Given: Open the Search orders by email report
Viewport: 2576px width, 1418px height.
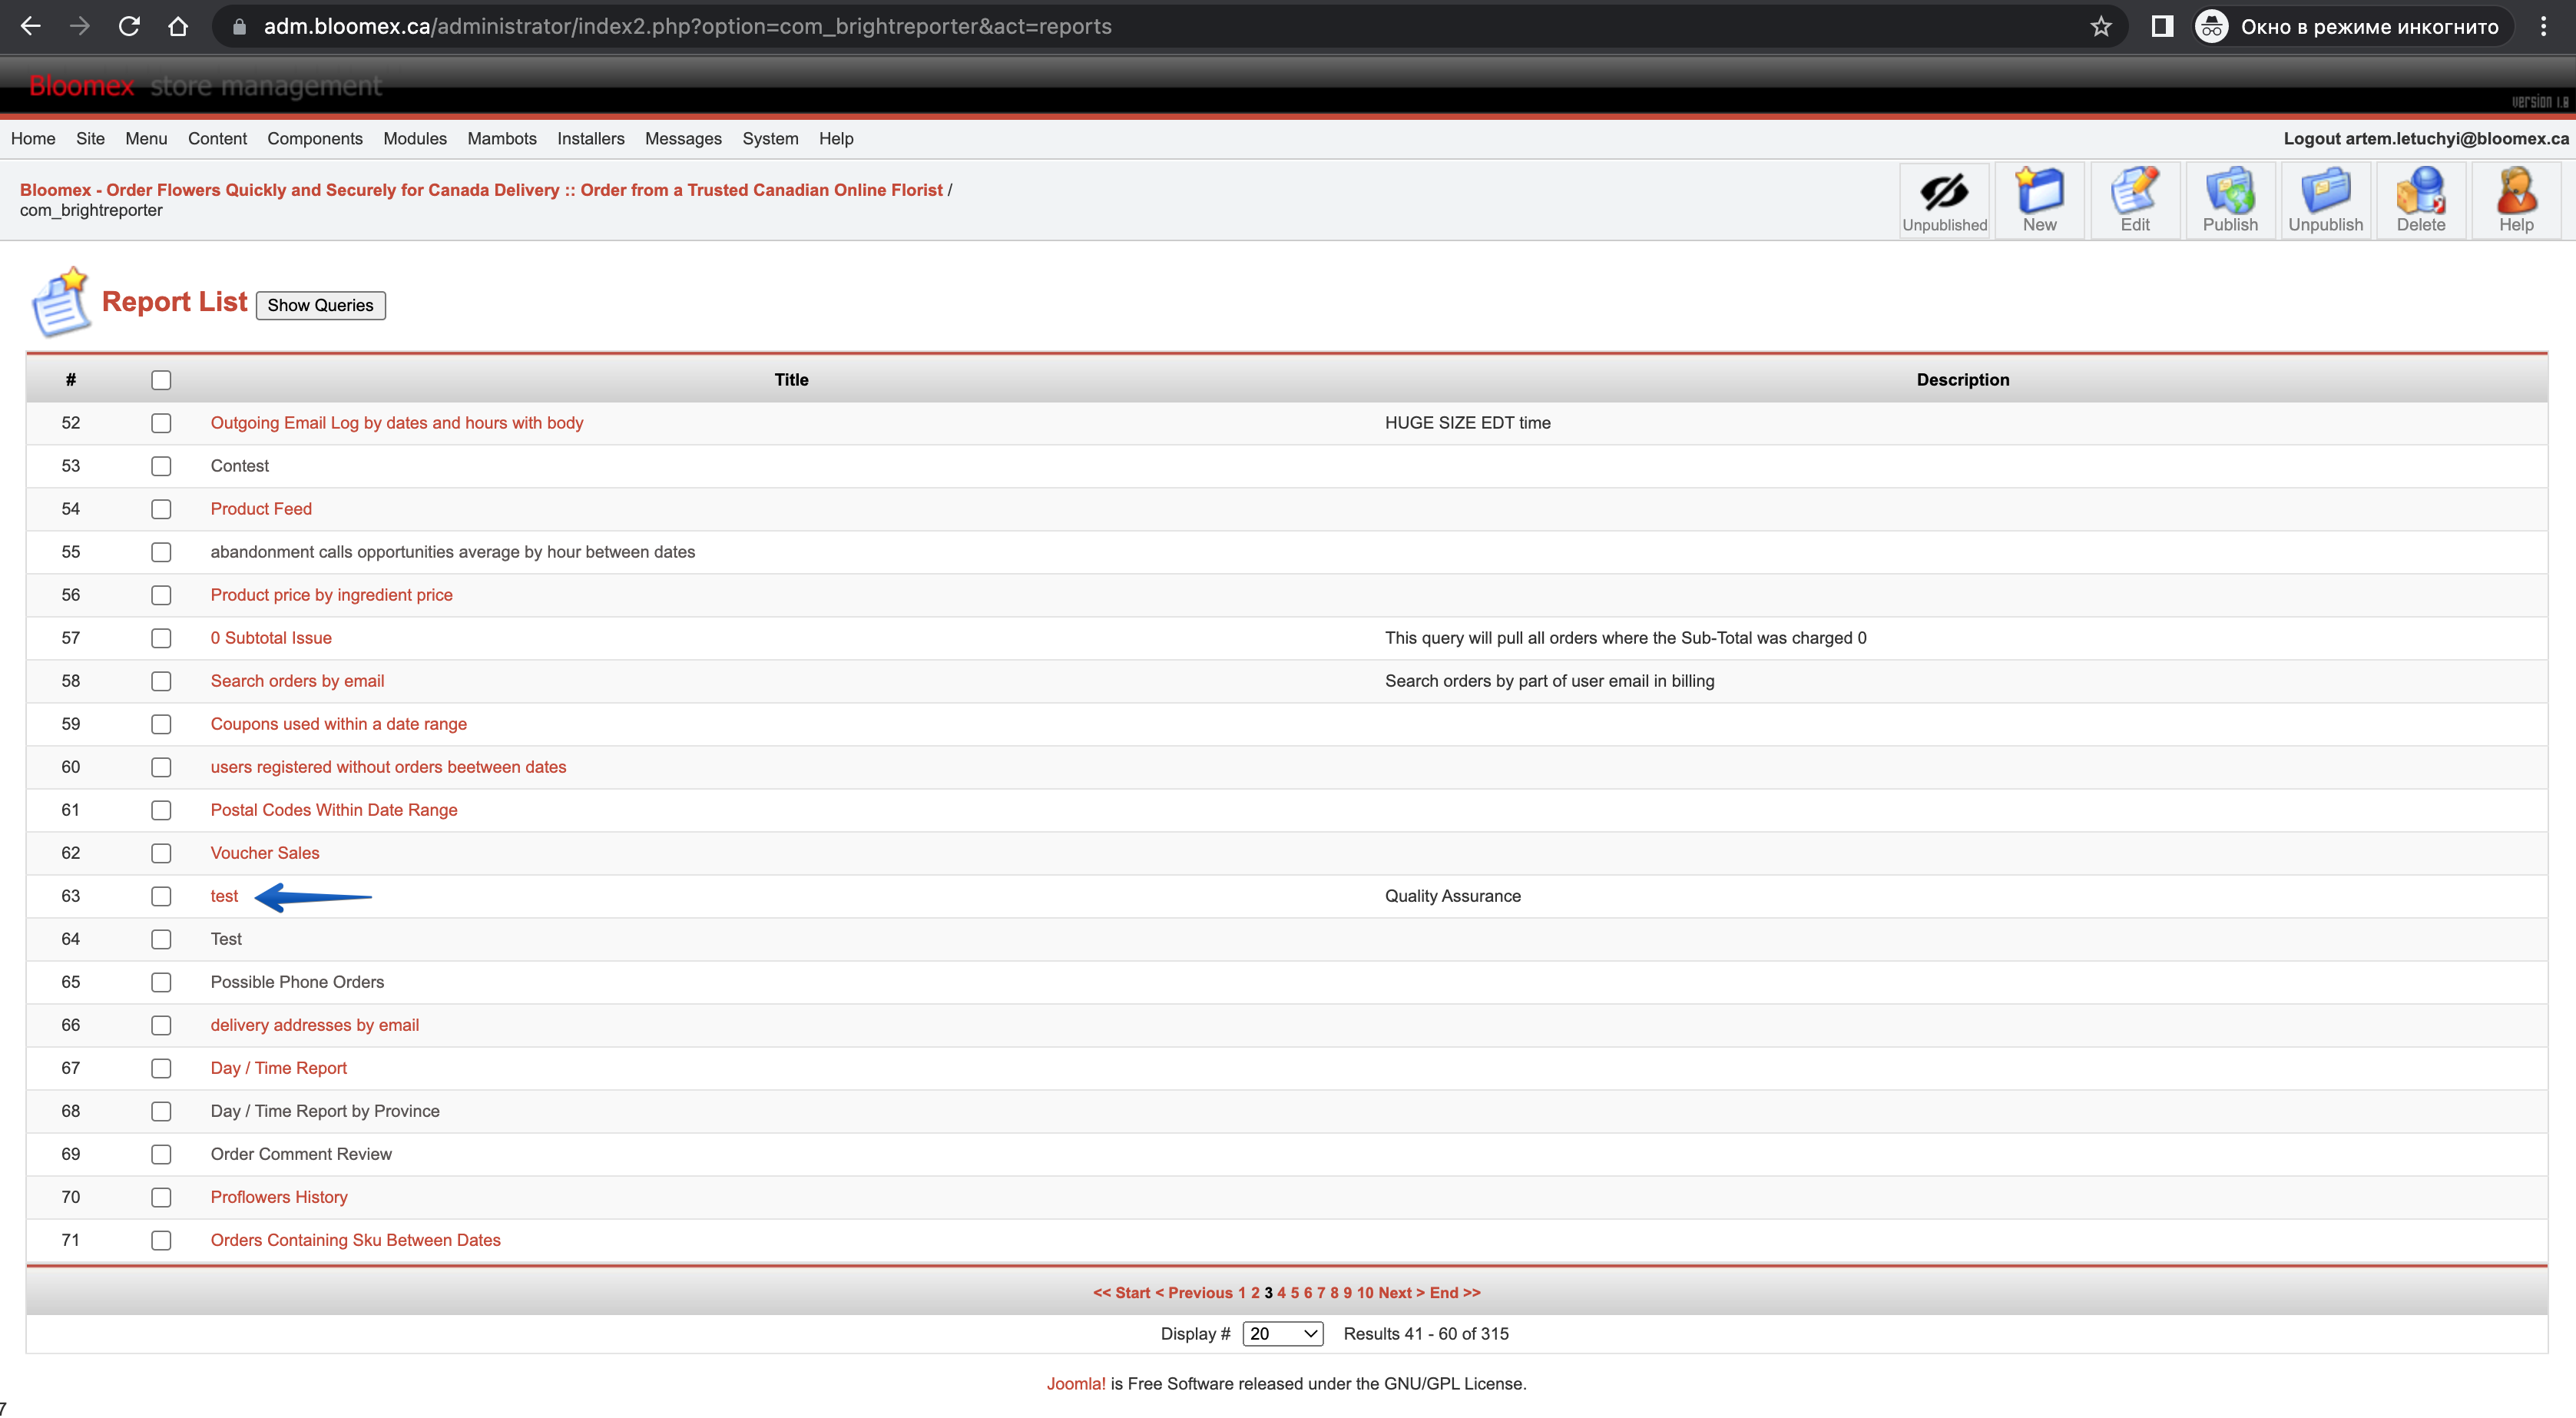Looking at the screenshot, I should (x=297, y=681).
